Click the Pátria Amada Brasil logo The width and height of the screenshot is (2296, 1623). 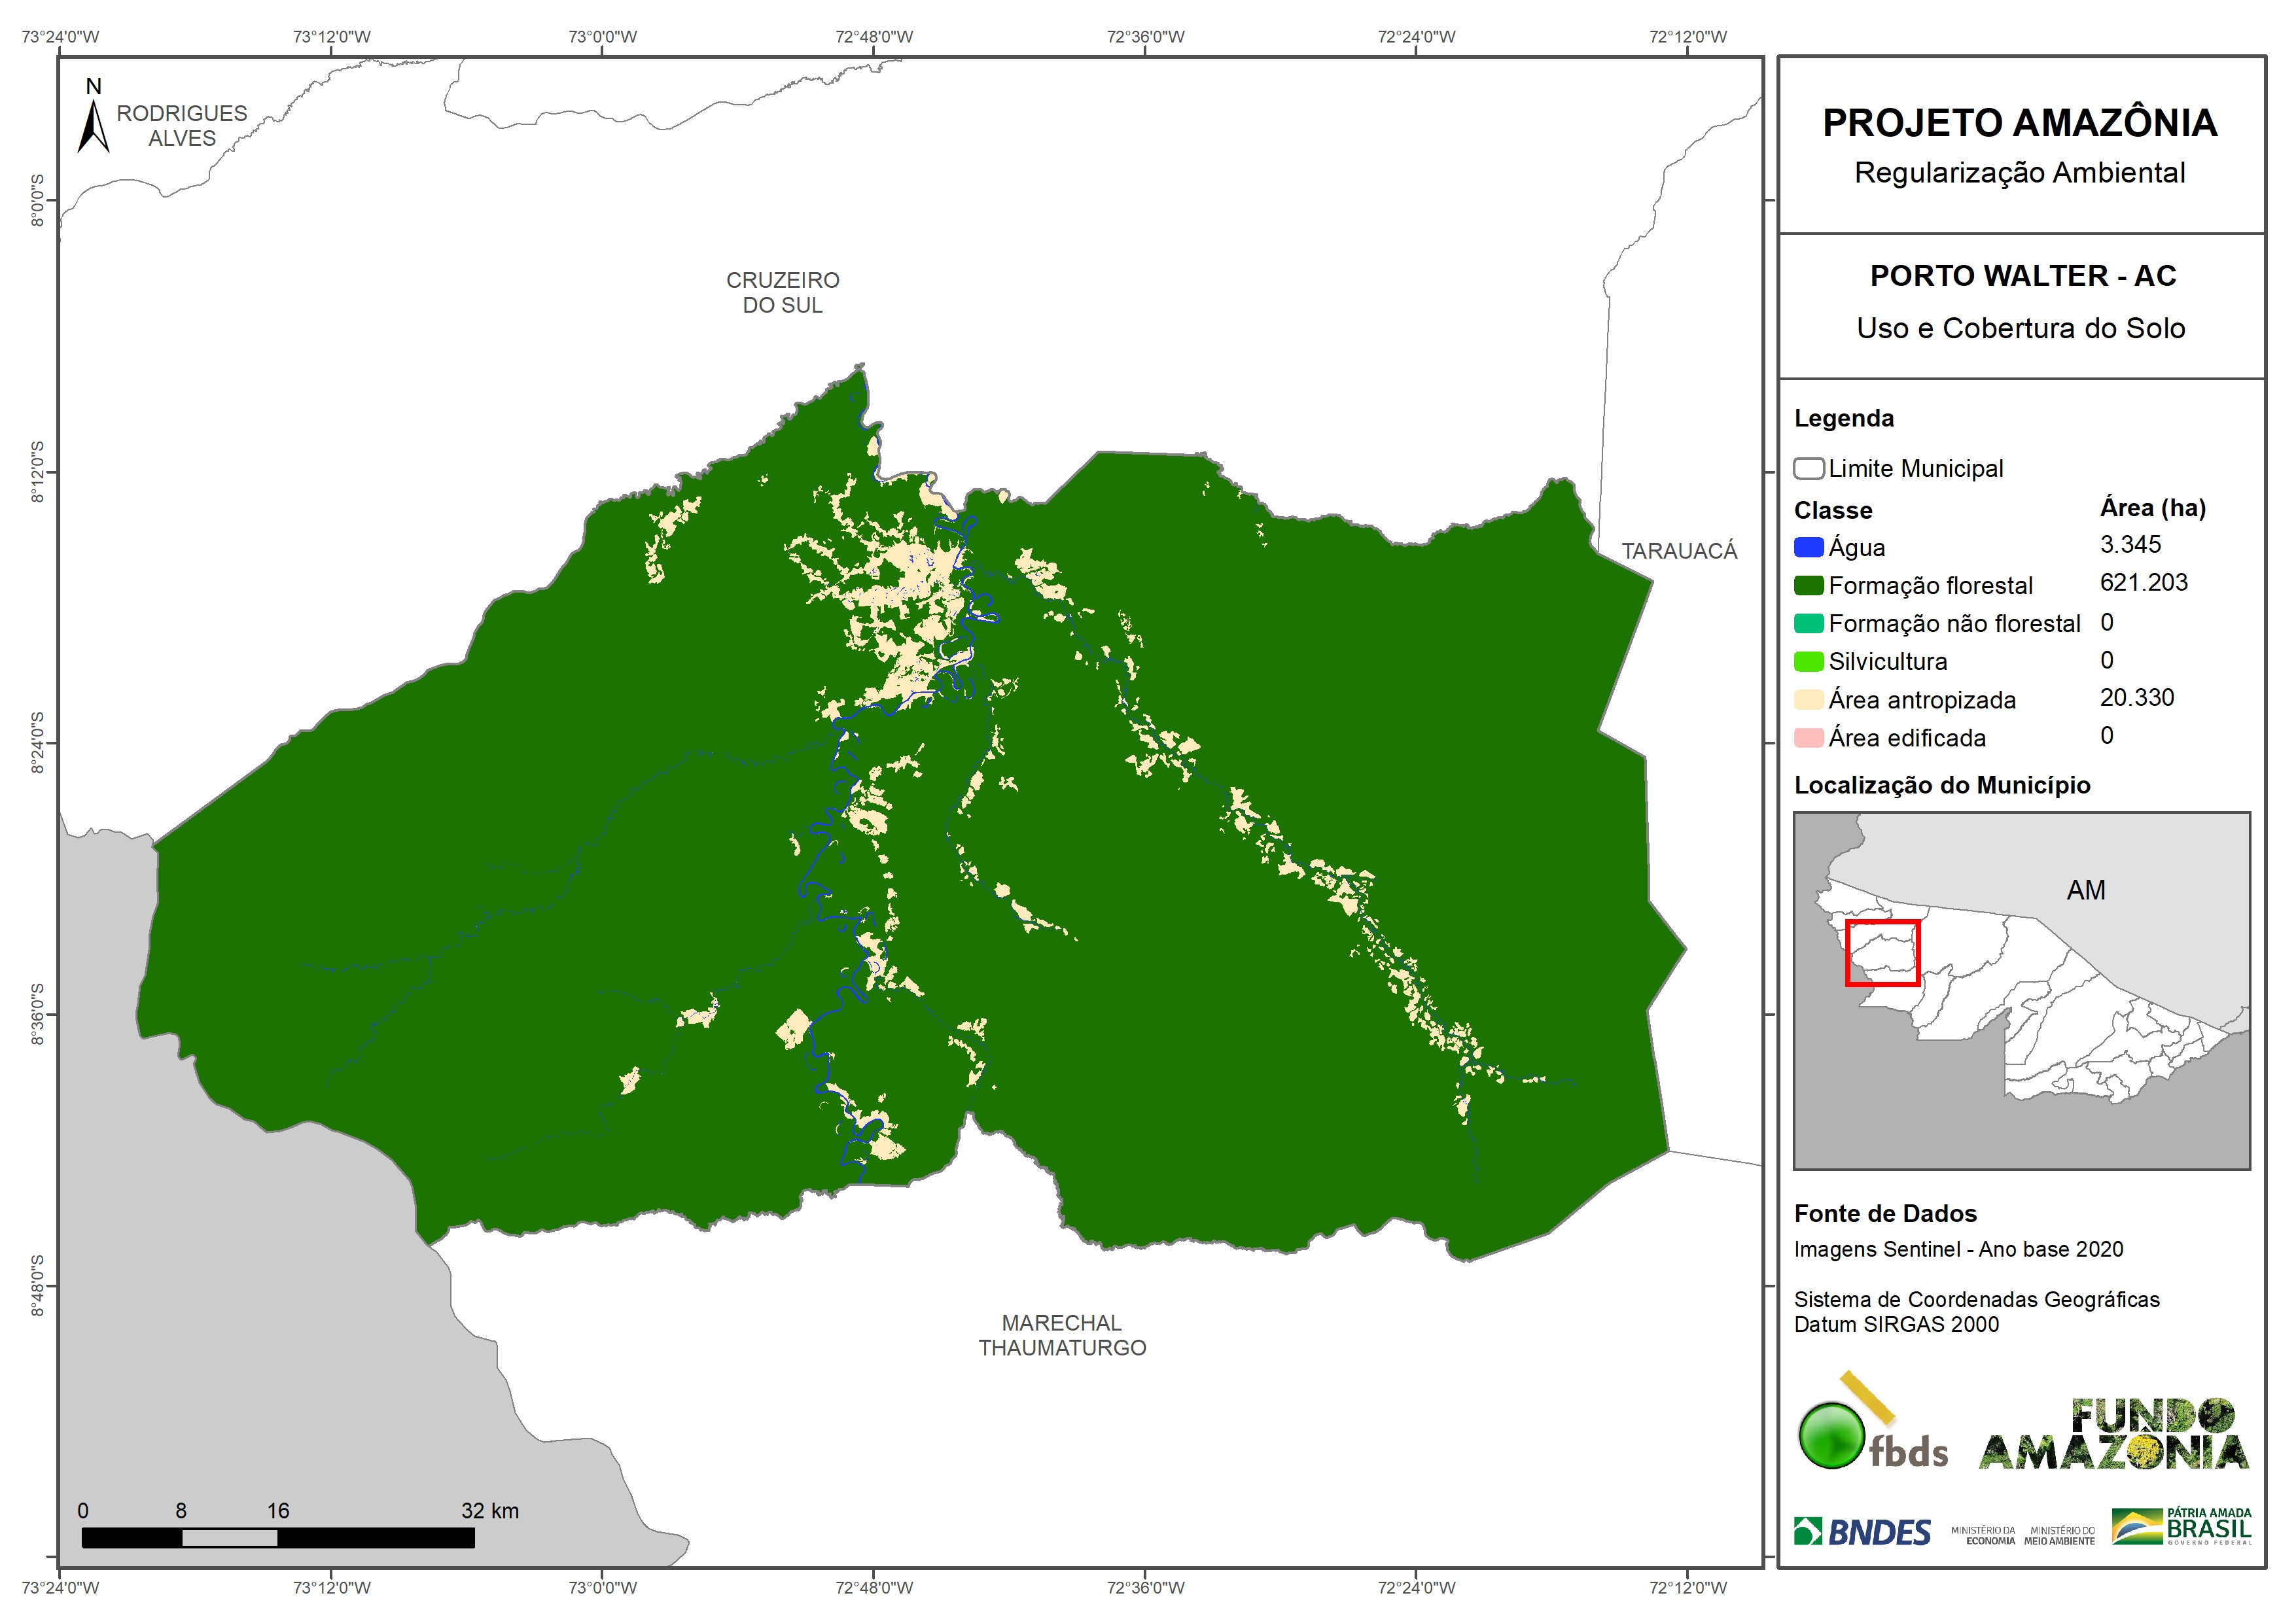point(2181,1527)
